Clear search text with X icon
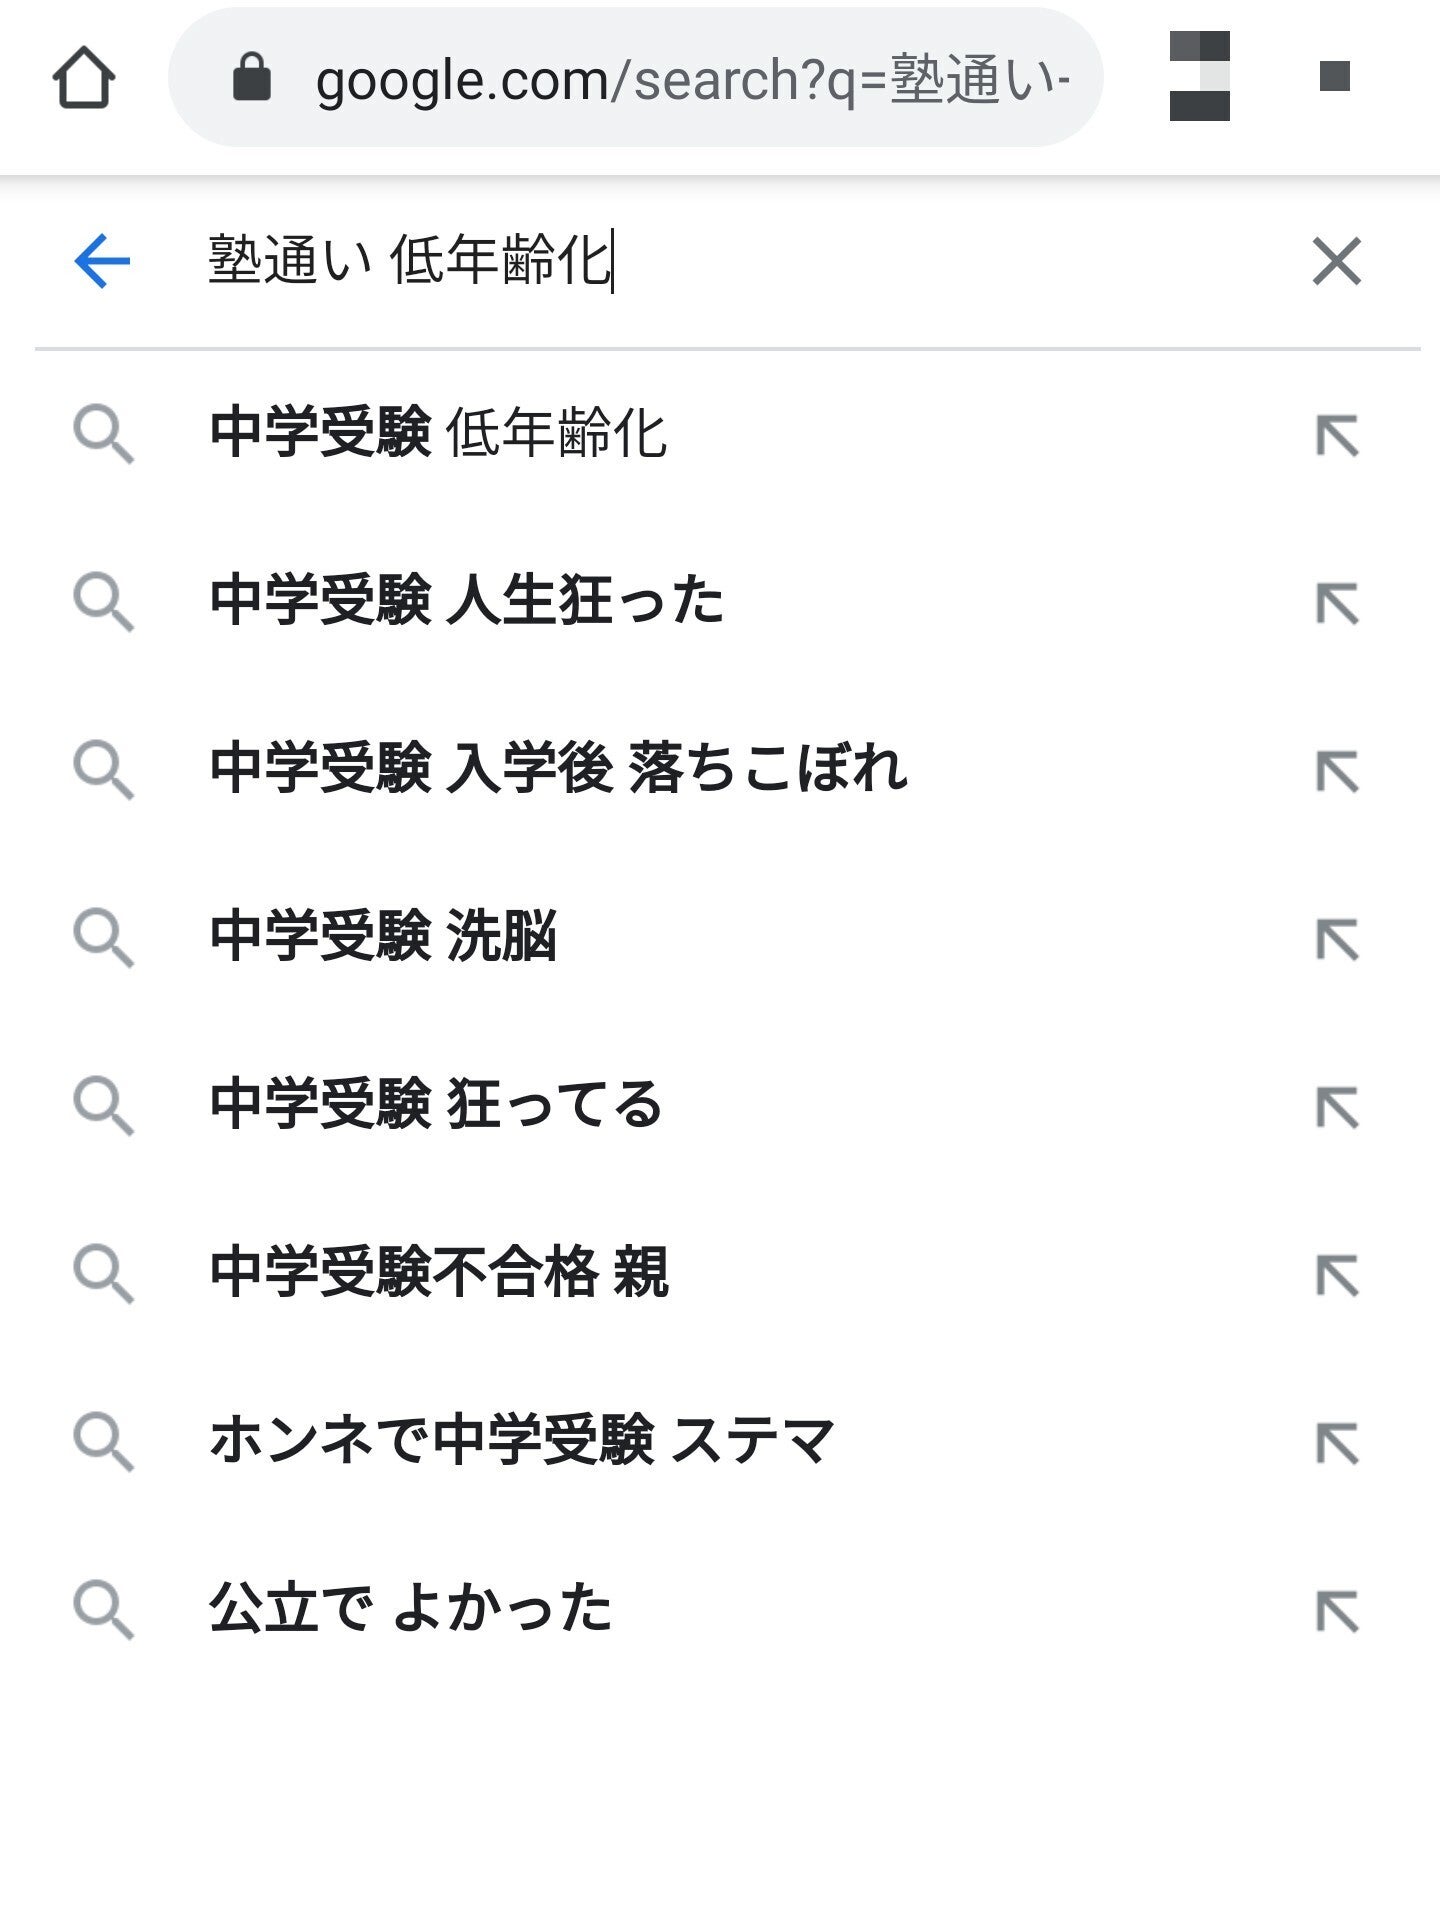The width and height of the screenshot is (1440, 1920). (1336, 261)
